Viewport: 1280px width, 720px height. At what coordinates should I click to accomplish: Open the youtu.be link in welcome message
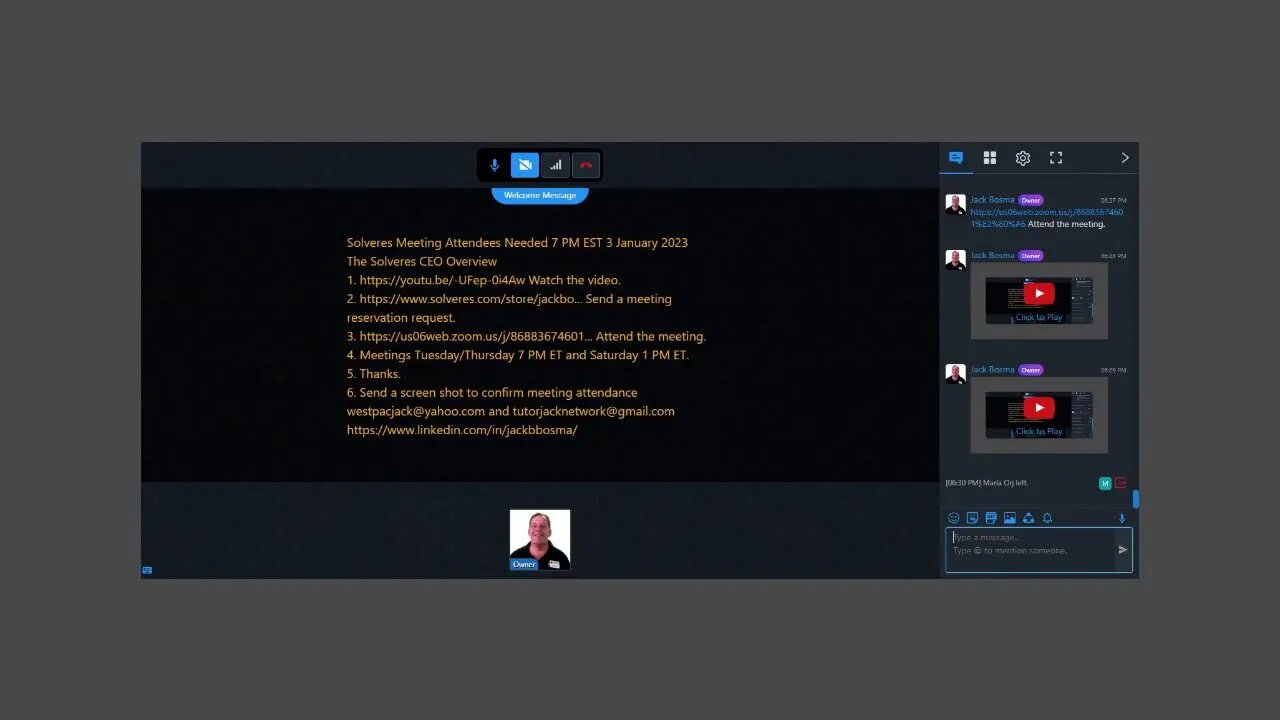(x=442, y=280)
